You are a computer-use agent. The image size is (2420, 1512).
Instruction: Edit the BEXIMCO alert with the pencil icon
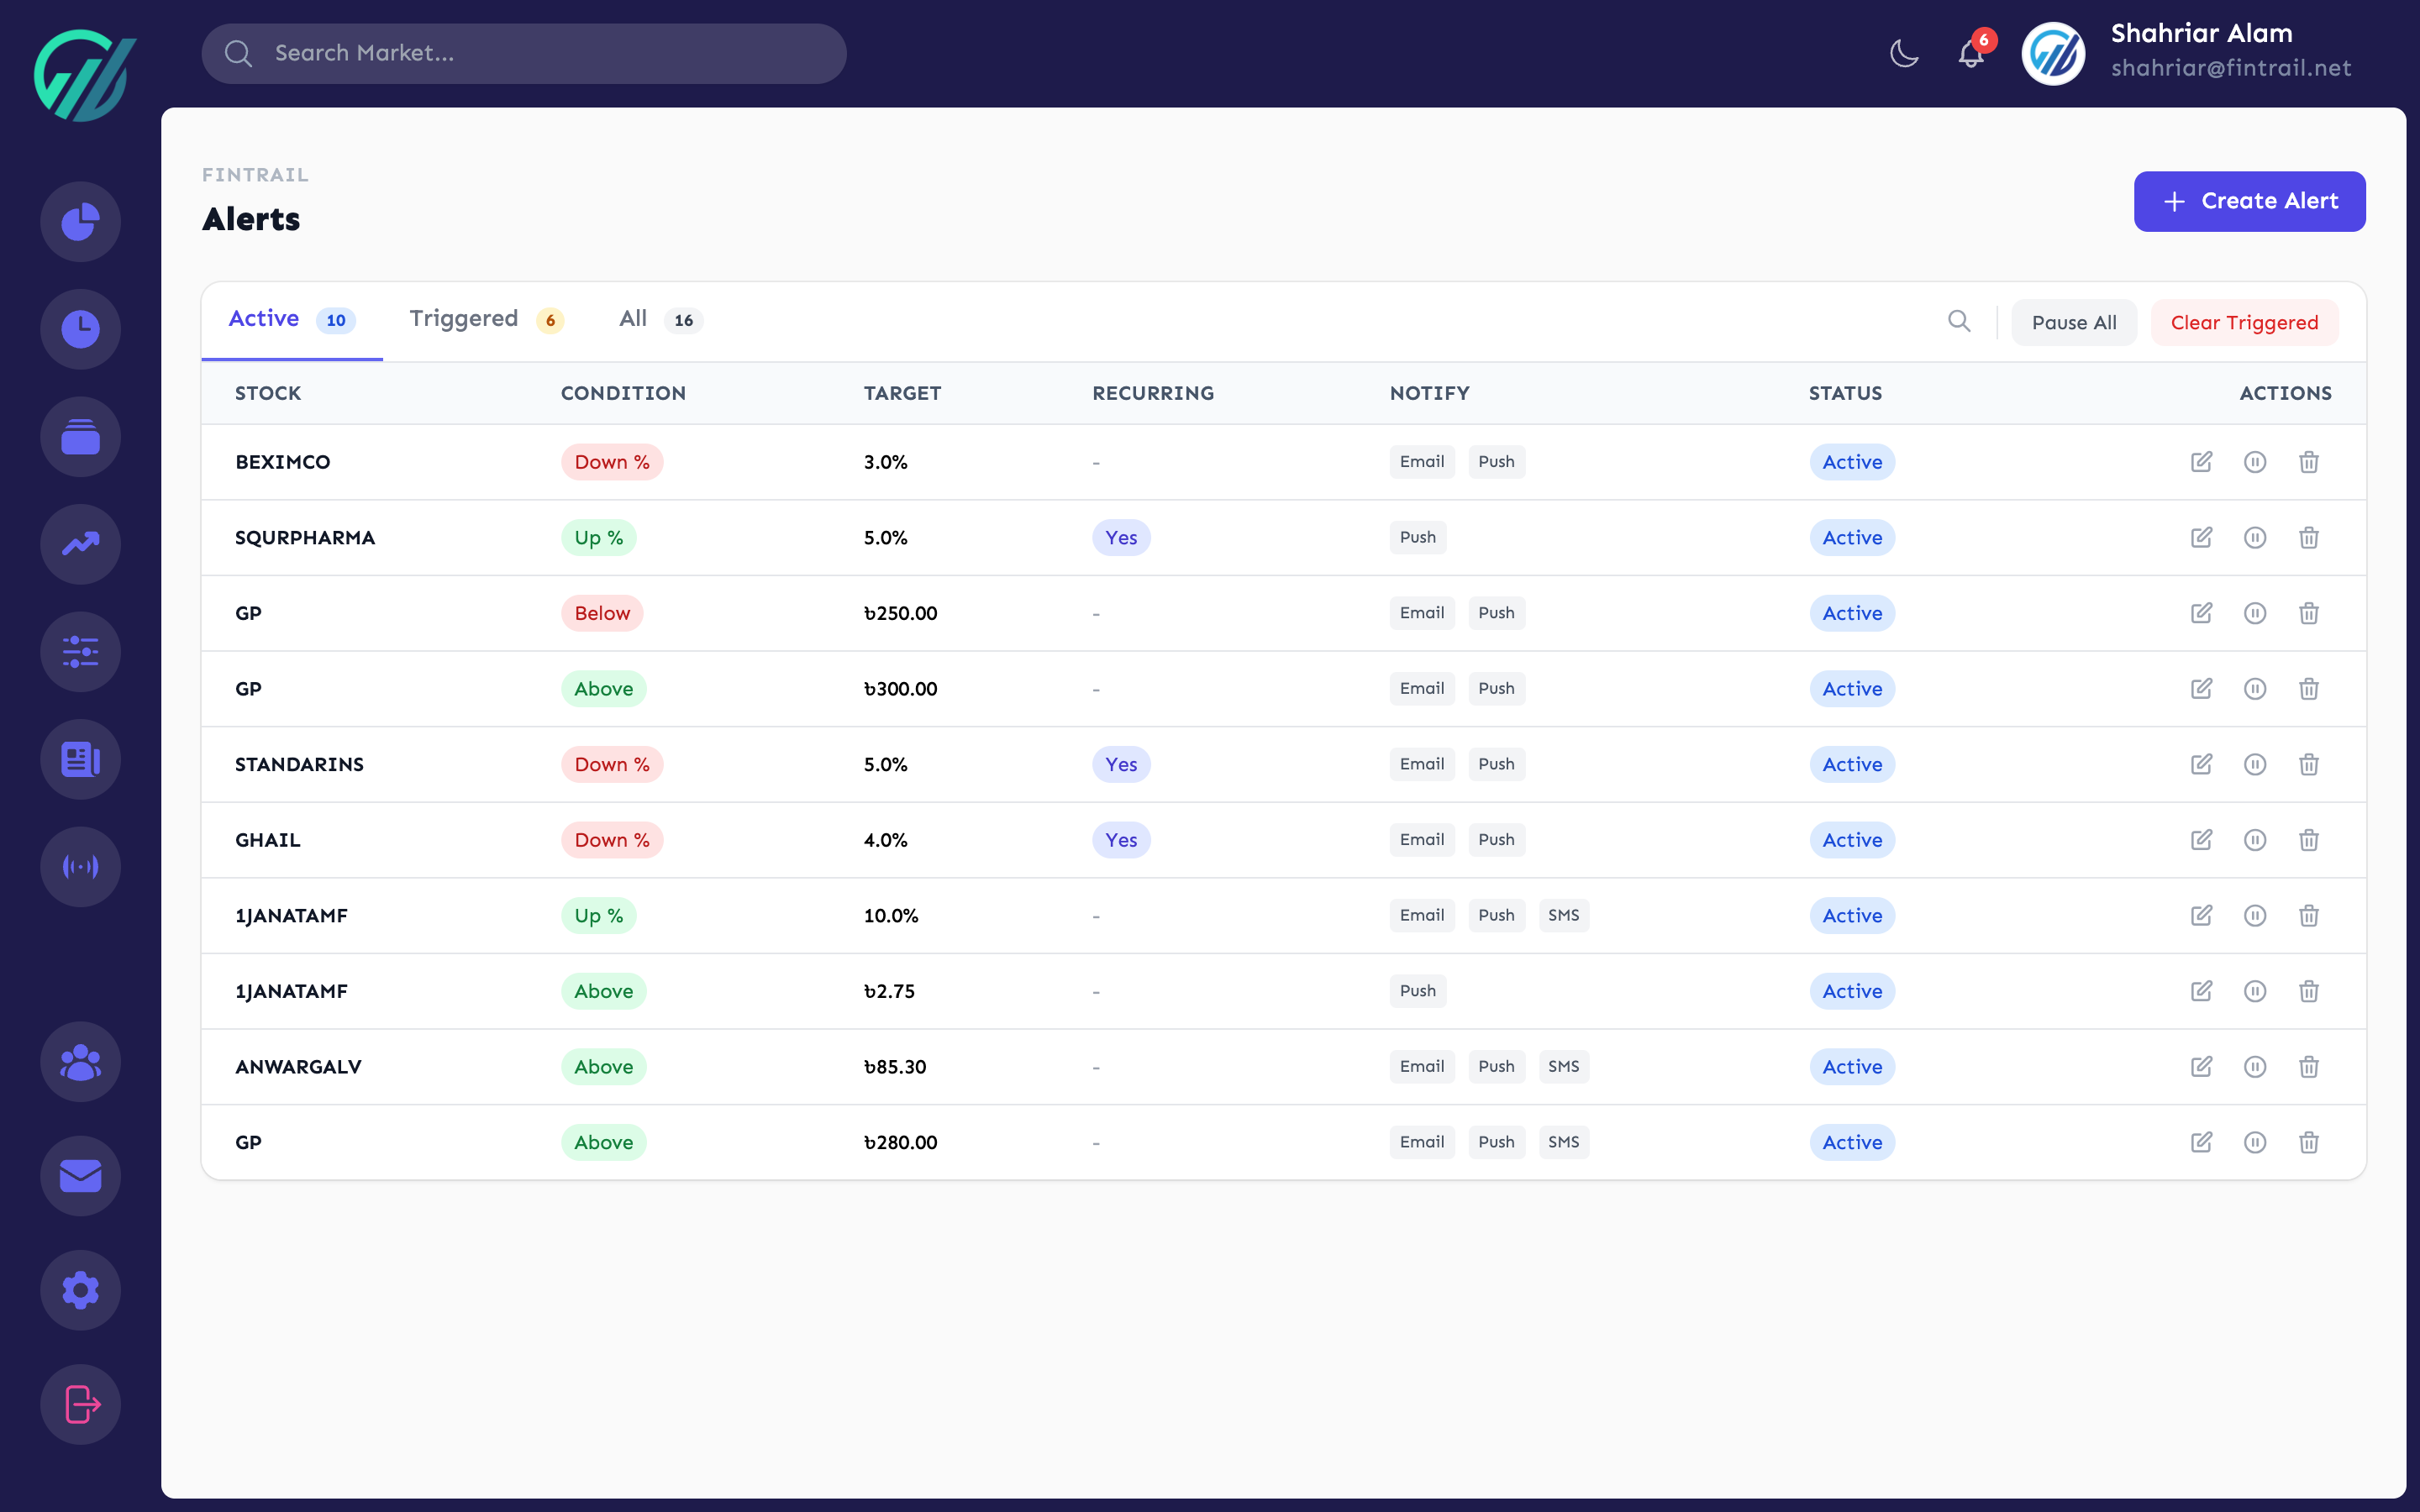[2203, 462]
